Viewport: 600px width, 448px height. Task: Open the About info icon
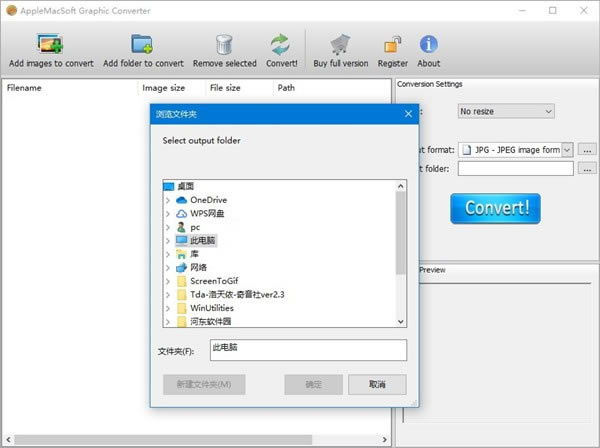coord(429,44)
